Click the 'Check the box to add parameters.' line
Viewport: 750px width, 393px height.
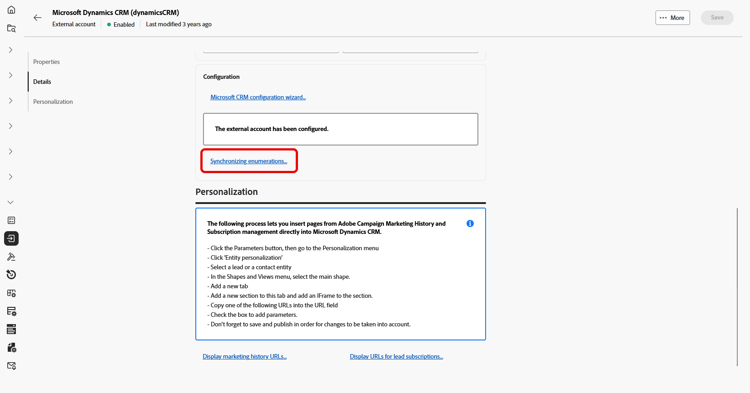(x=252, y=315)
